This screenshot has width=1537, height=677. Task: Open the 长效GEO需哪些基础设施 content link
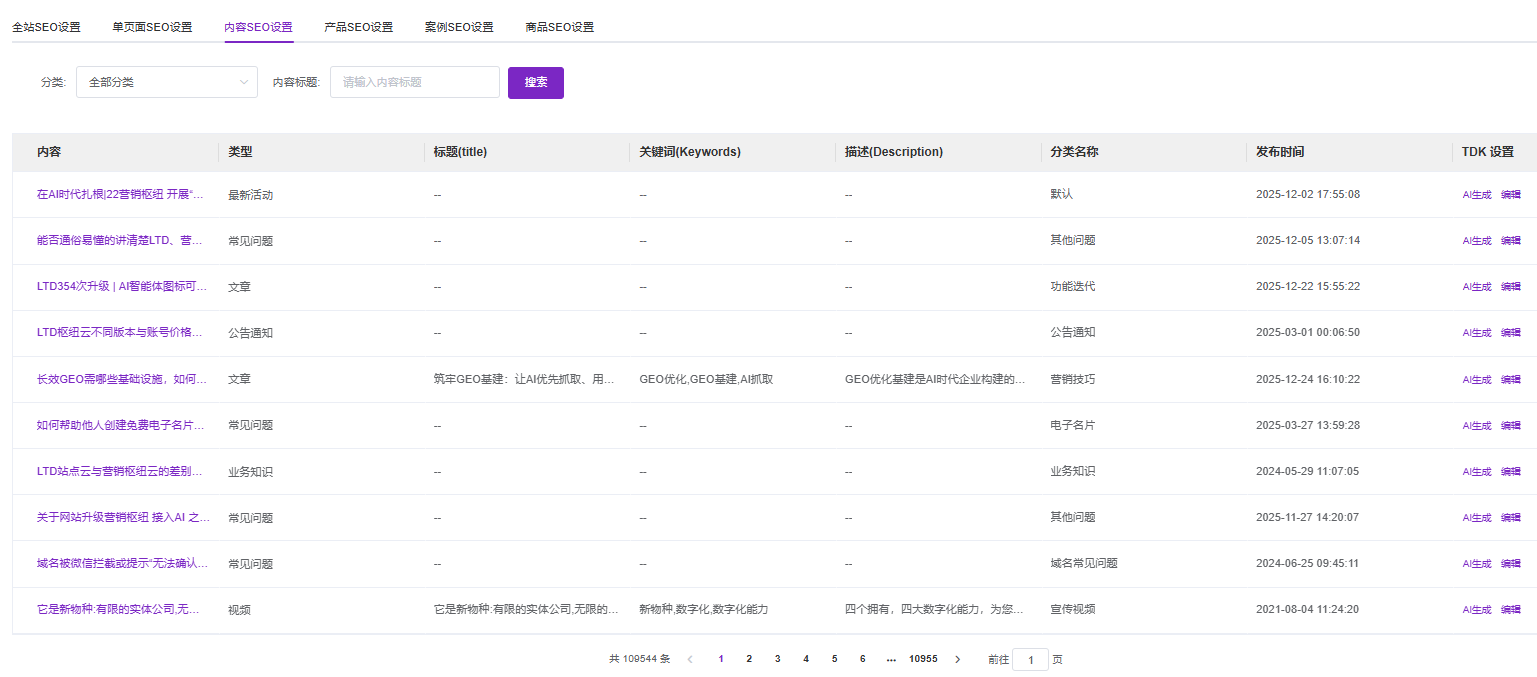click(122, 379)
